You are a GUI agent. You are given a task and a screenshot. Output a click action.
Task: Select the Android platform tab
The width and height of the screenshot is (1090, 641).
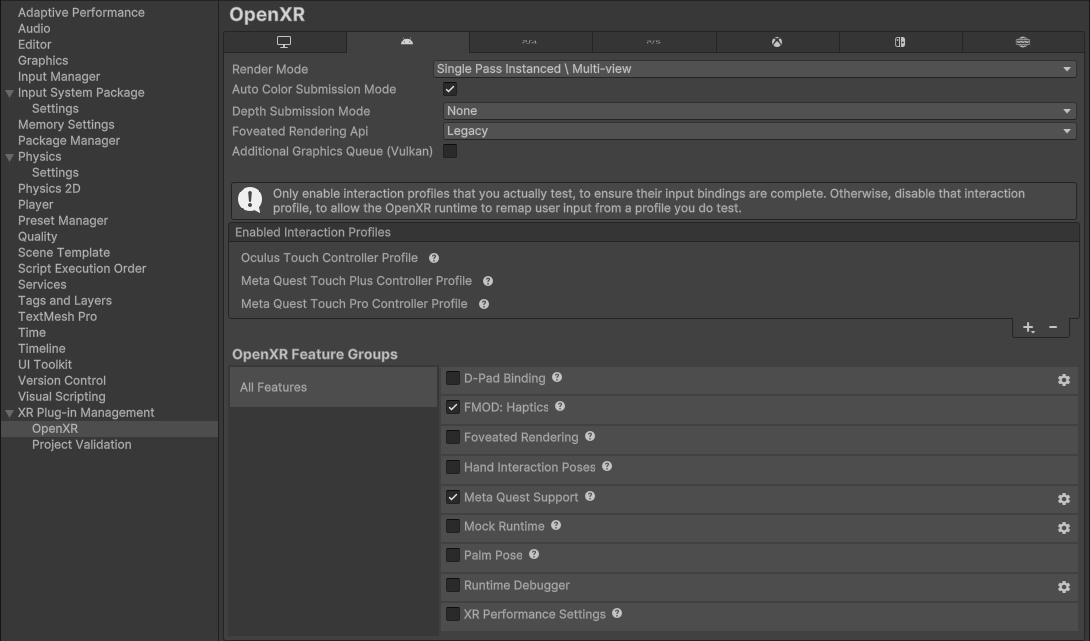407,42
